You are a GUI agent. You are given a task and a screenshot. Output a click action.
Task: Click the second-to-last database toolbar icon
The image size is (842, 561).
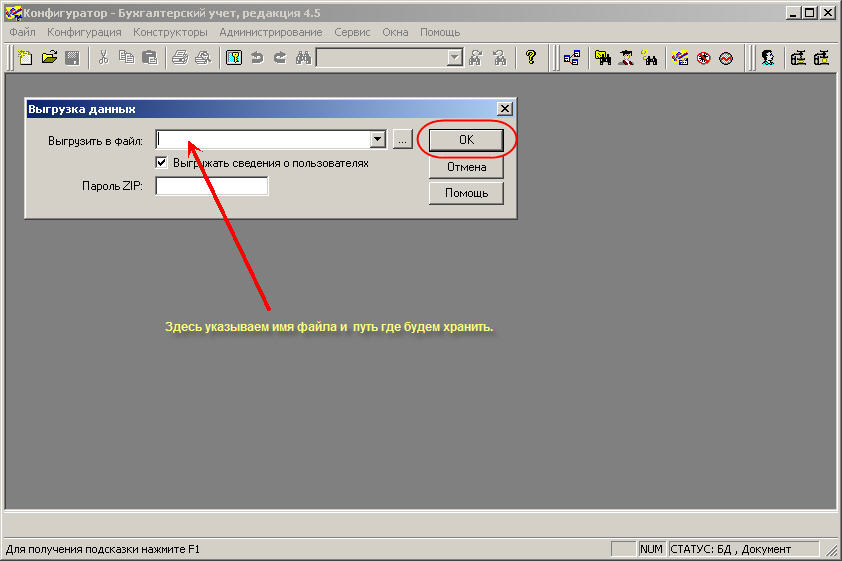[798, 57]
